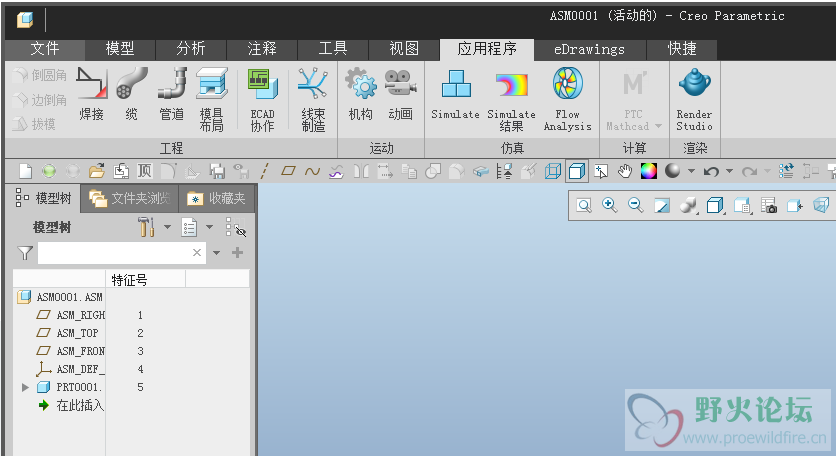Screen dimensions: 836x456
Task: Open ECAD 协作 collaboration tool
Action: 262,100
